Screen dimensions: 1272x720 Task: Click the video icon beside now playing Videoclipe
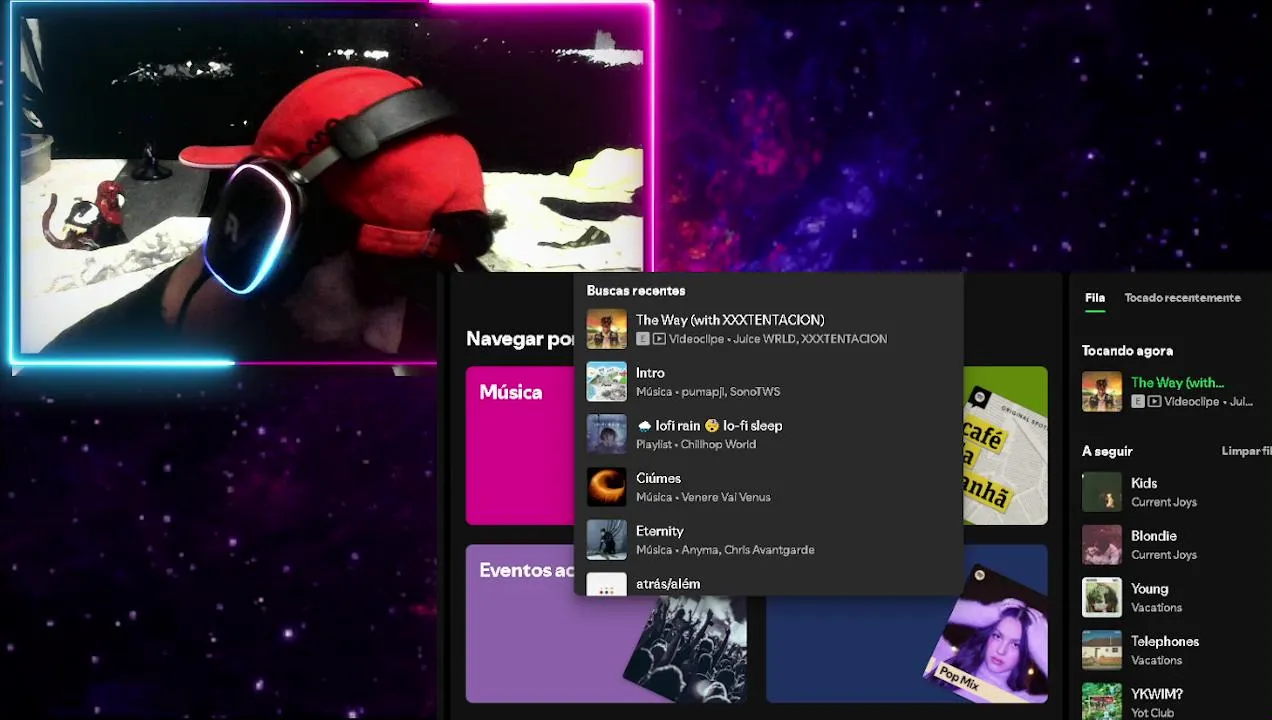[1154, 401]
